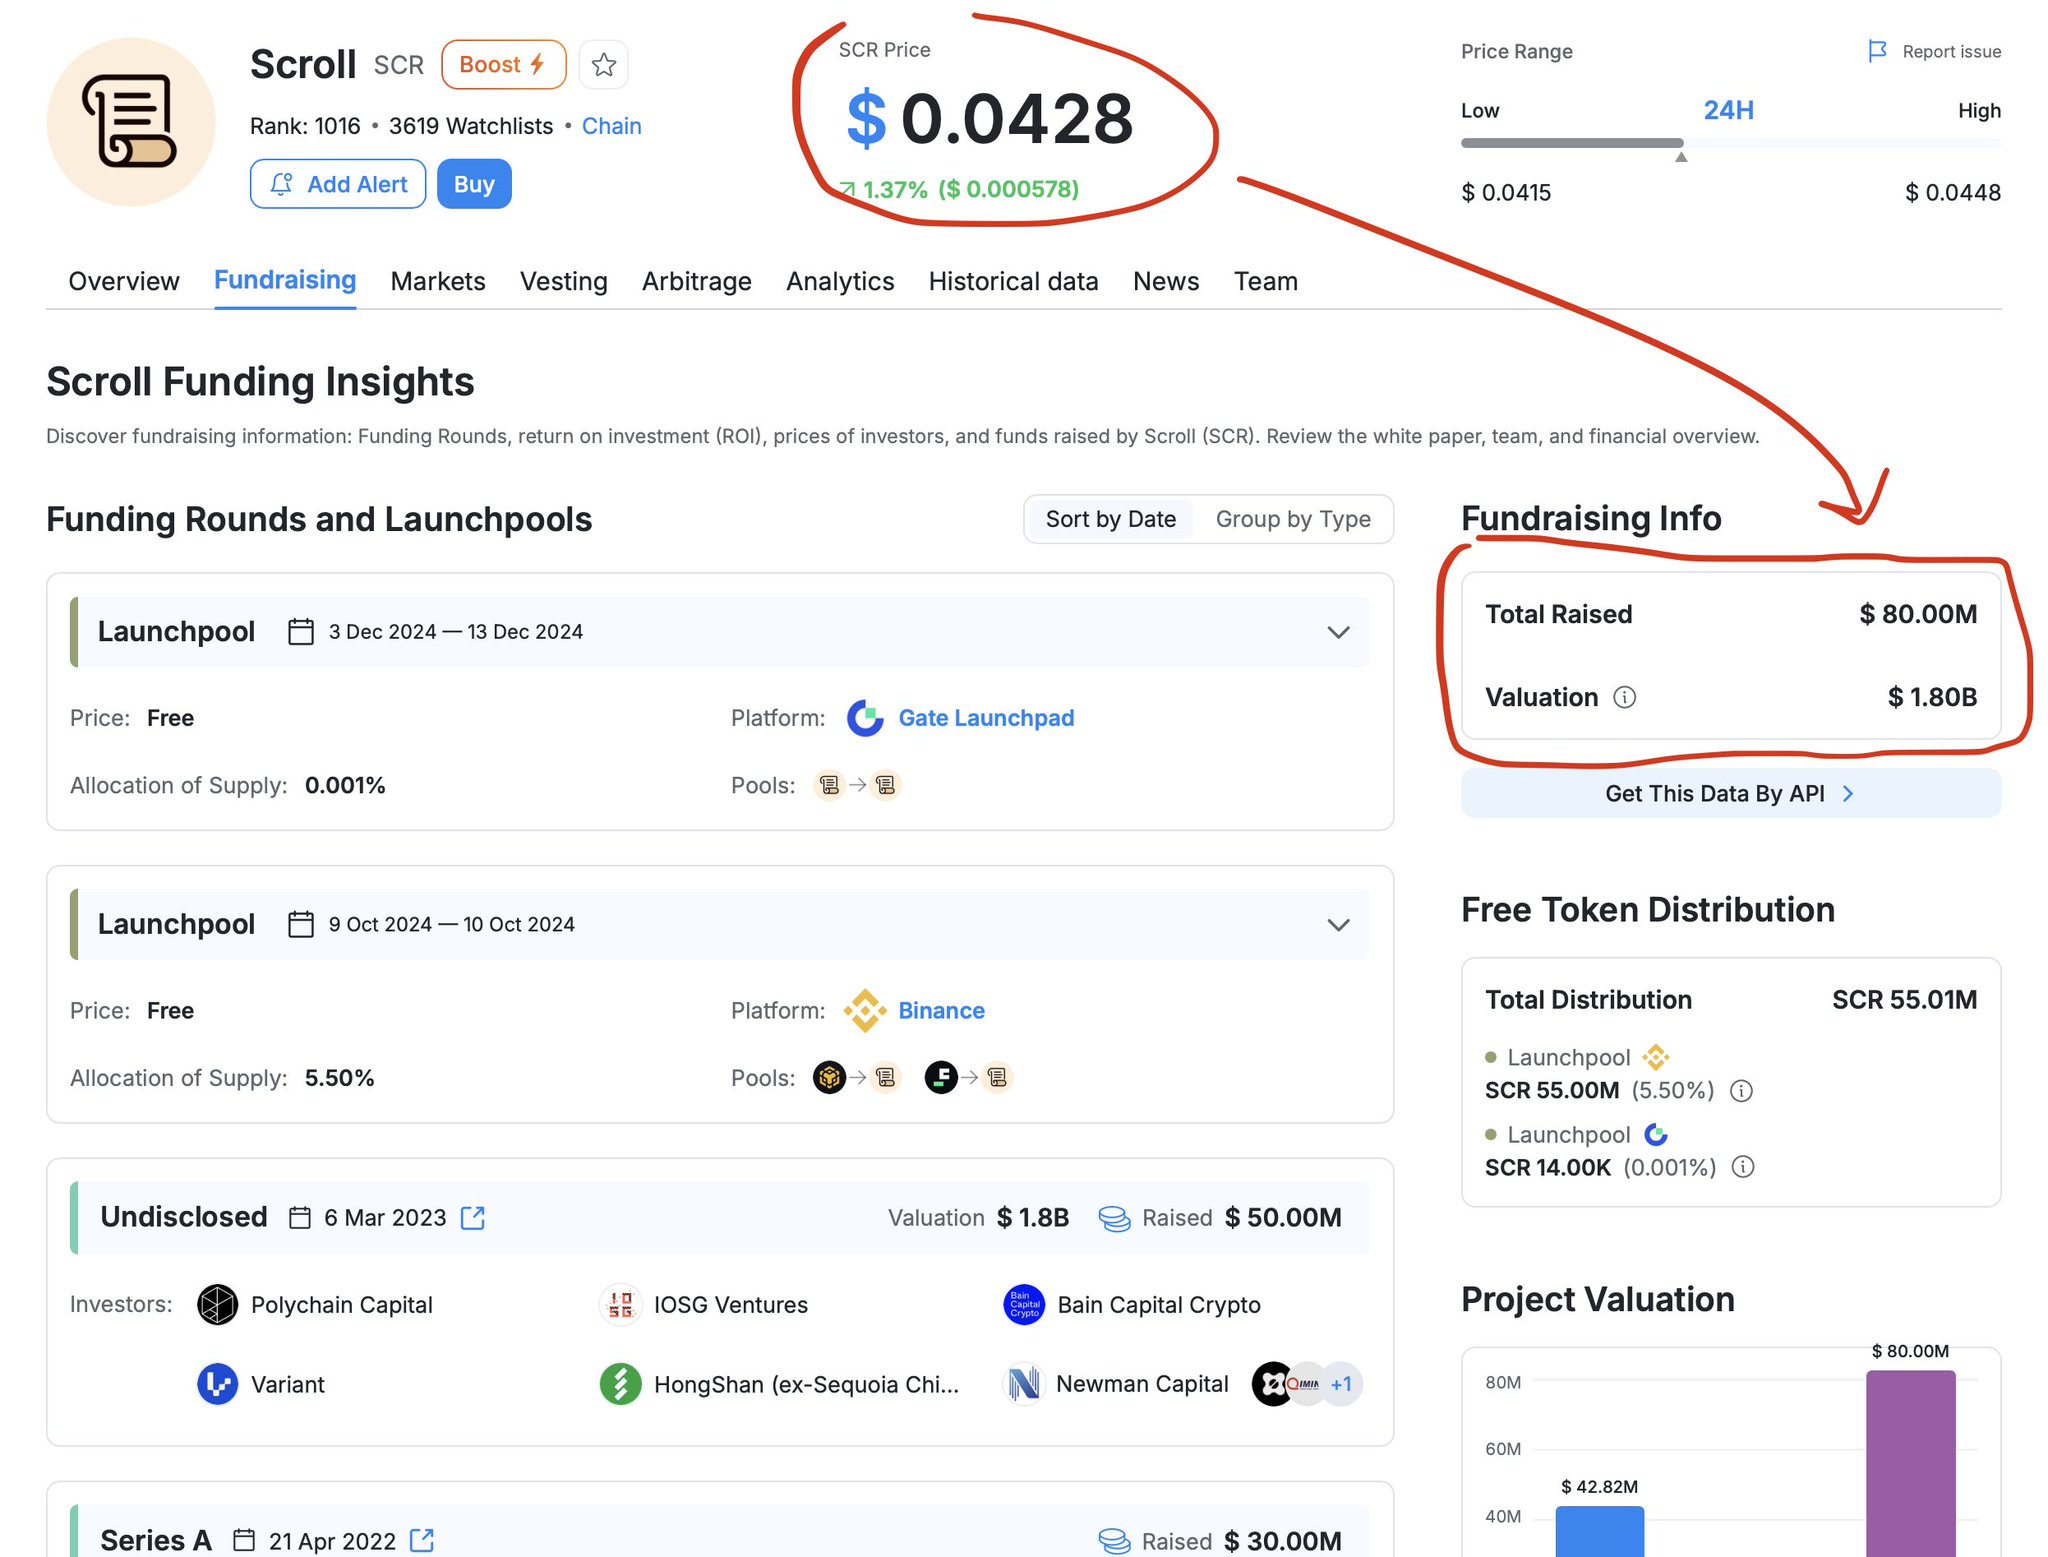Click the Valuation info icon

click(x=1625, y=697)
